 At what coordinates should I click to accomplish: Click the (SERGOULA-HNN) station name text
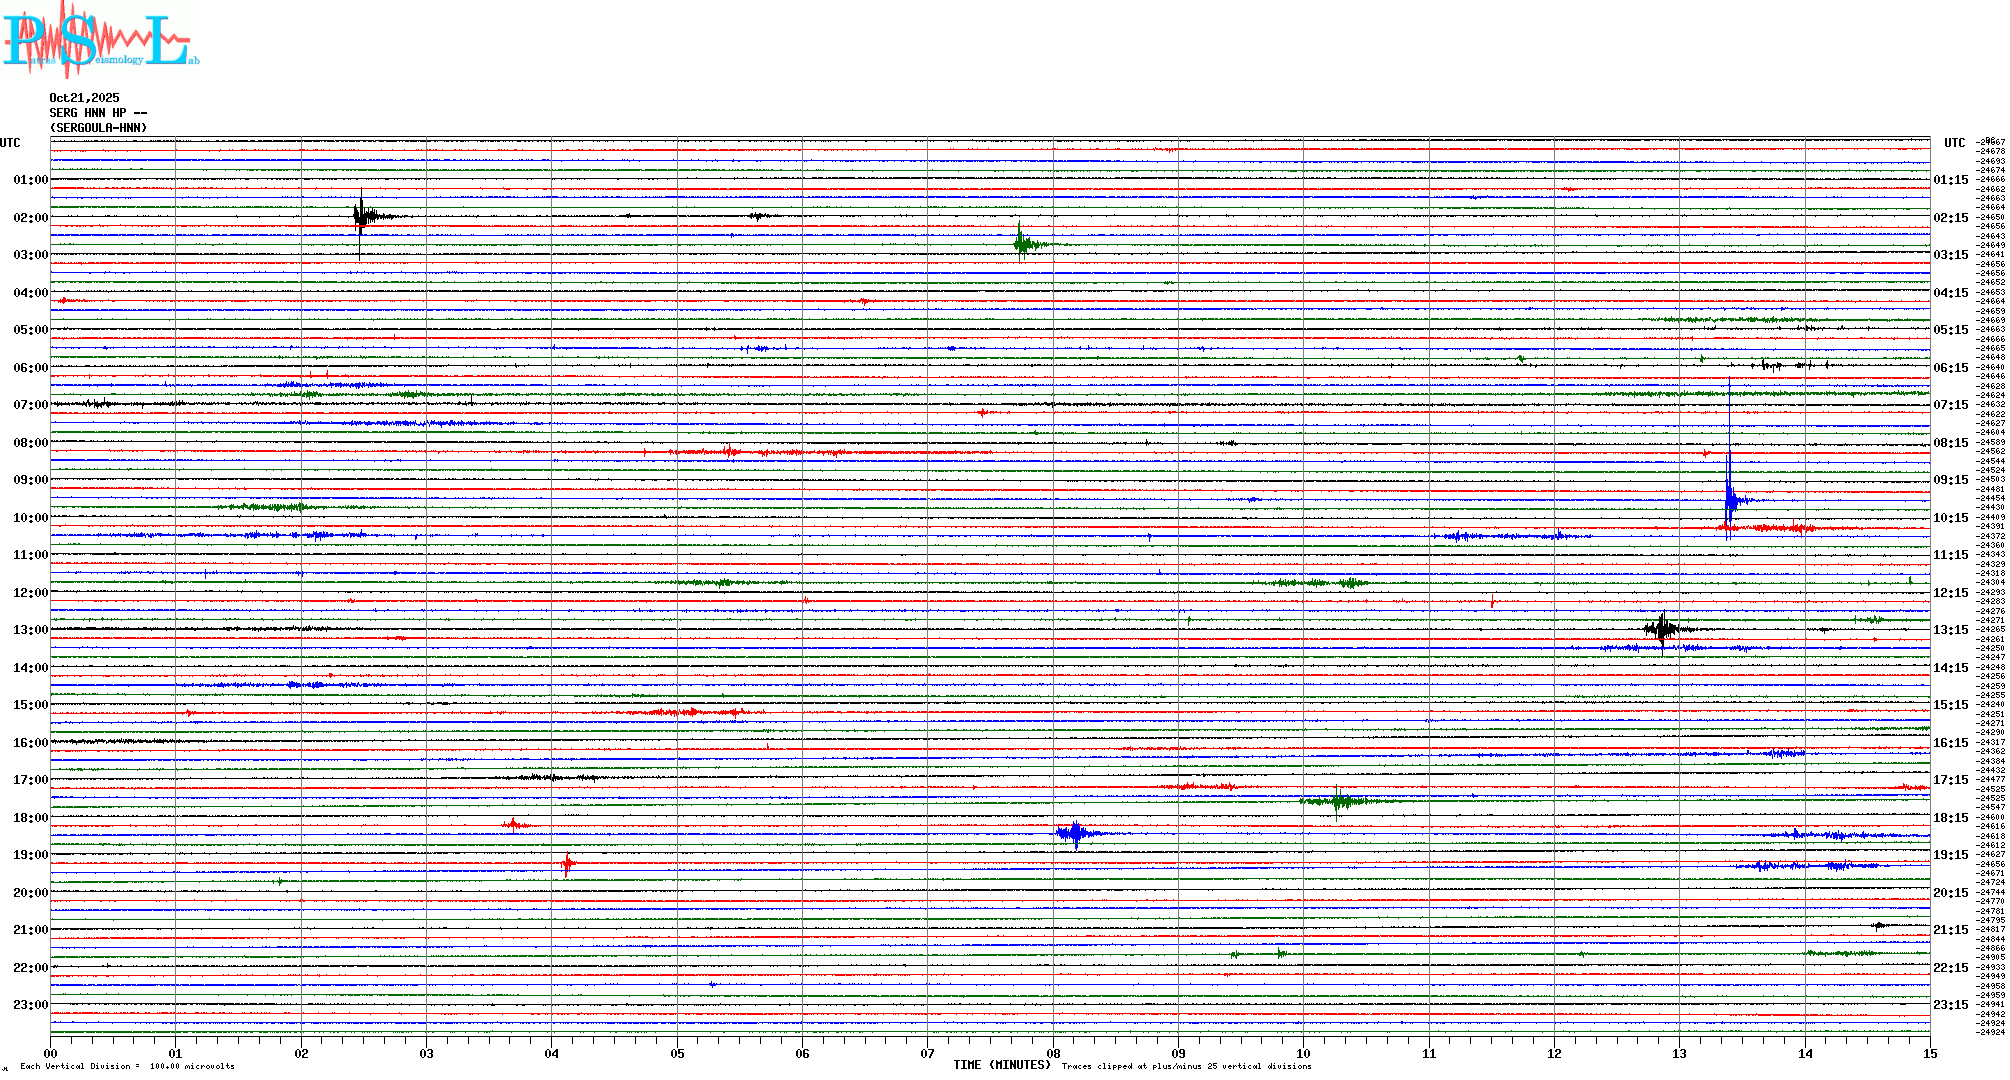pyautogui.click(x=98, y=128)
